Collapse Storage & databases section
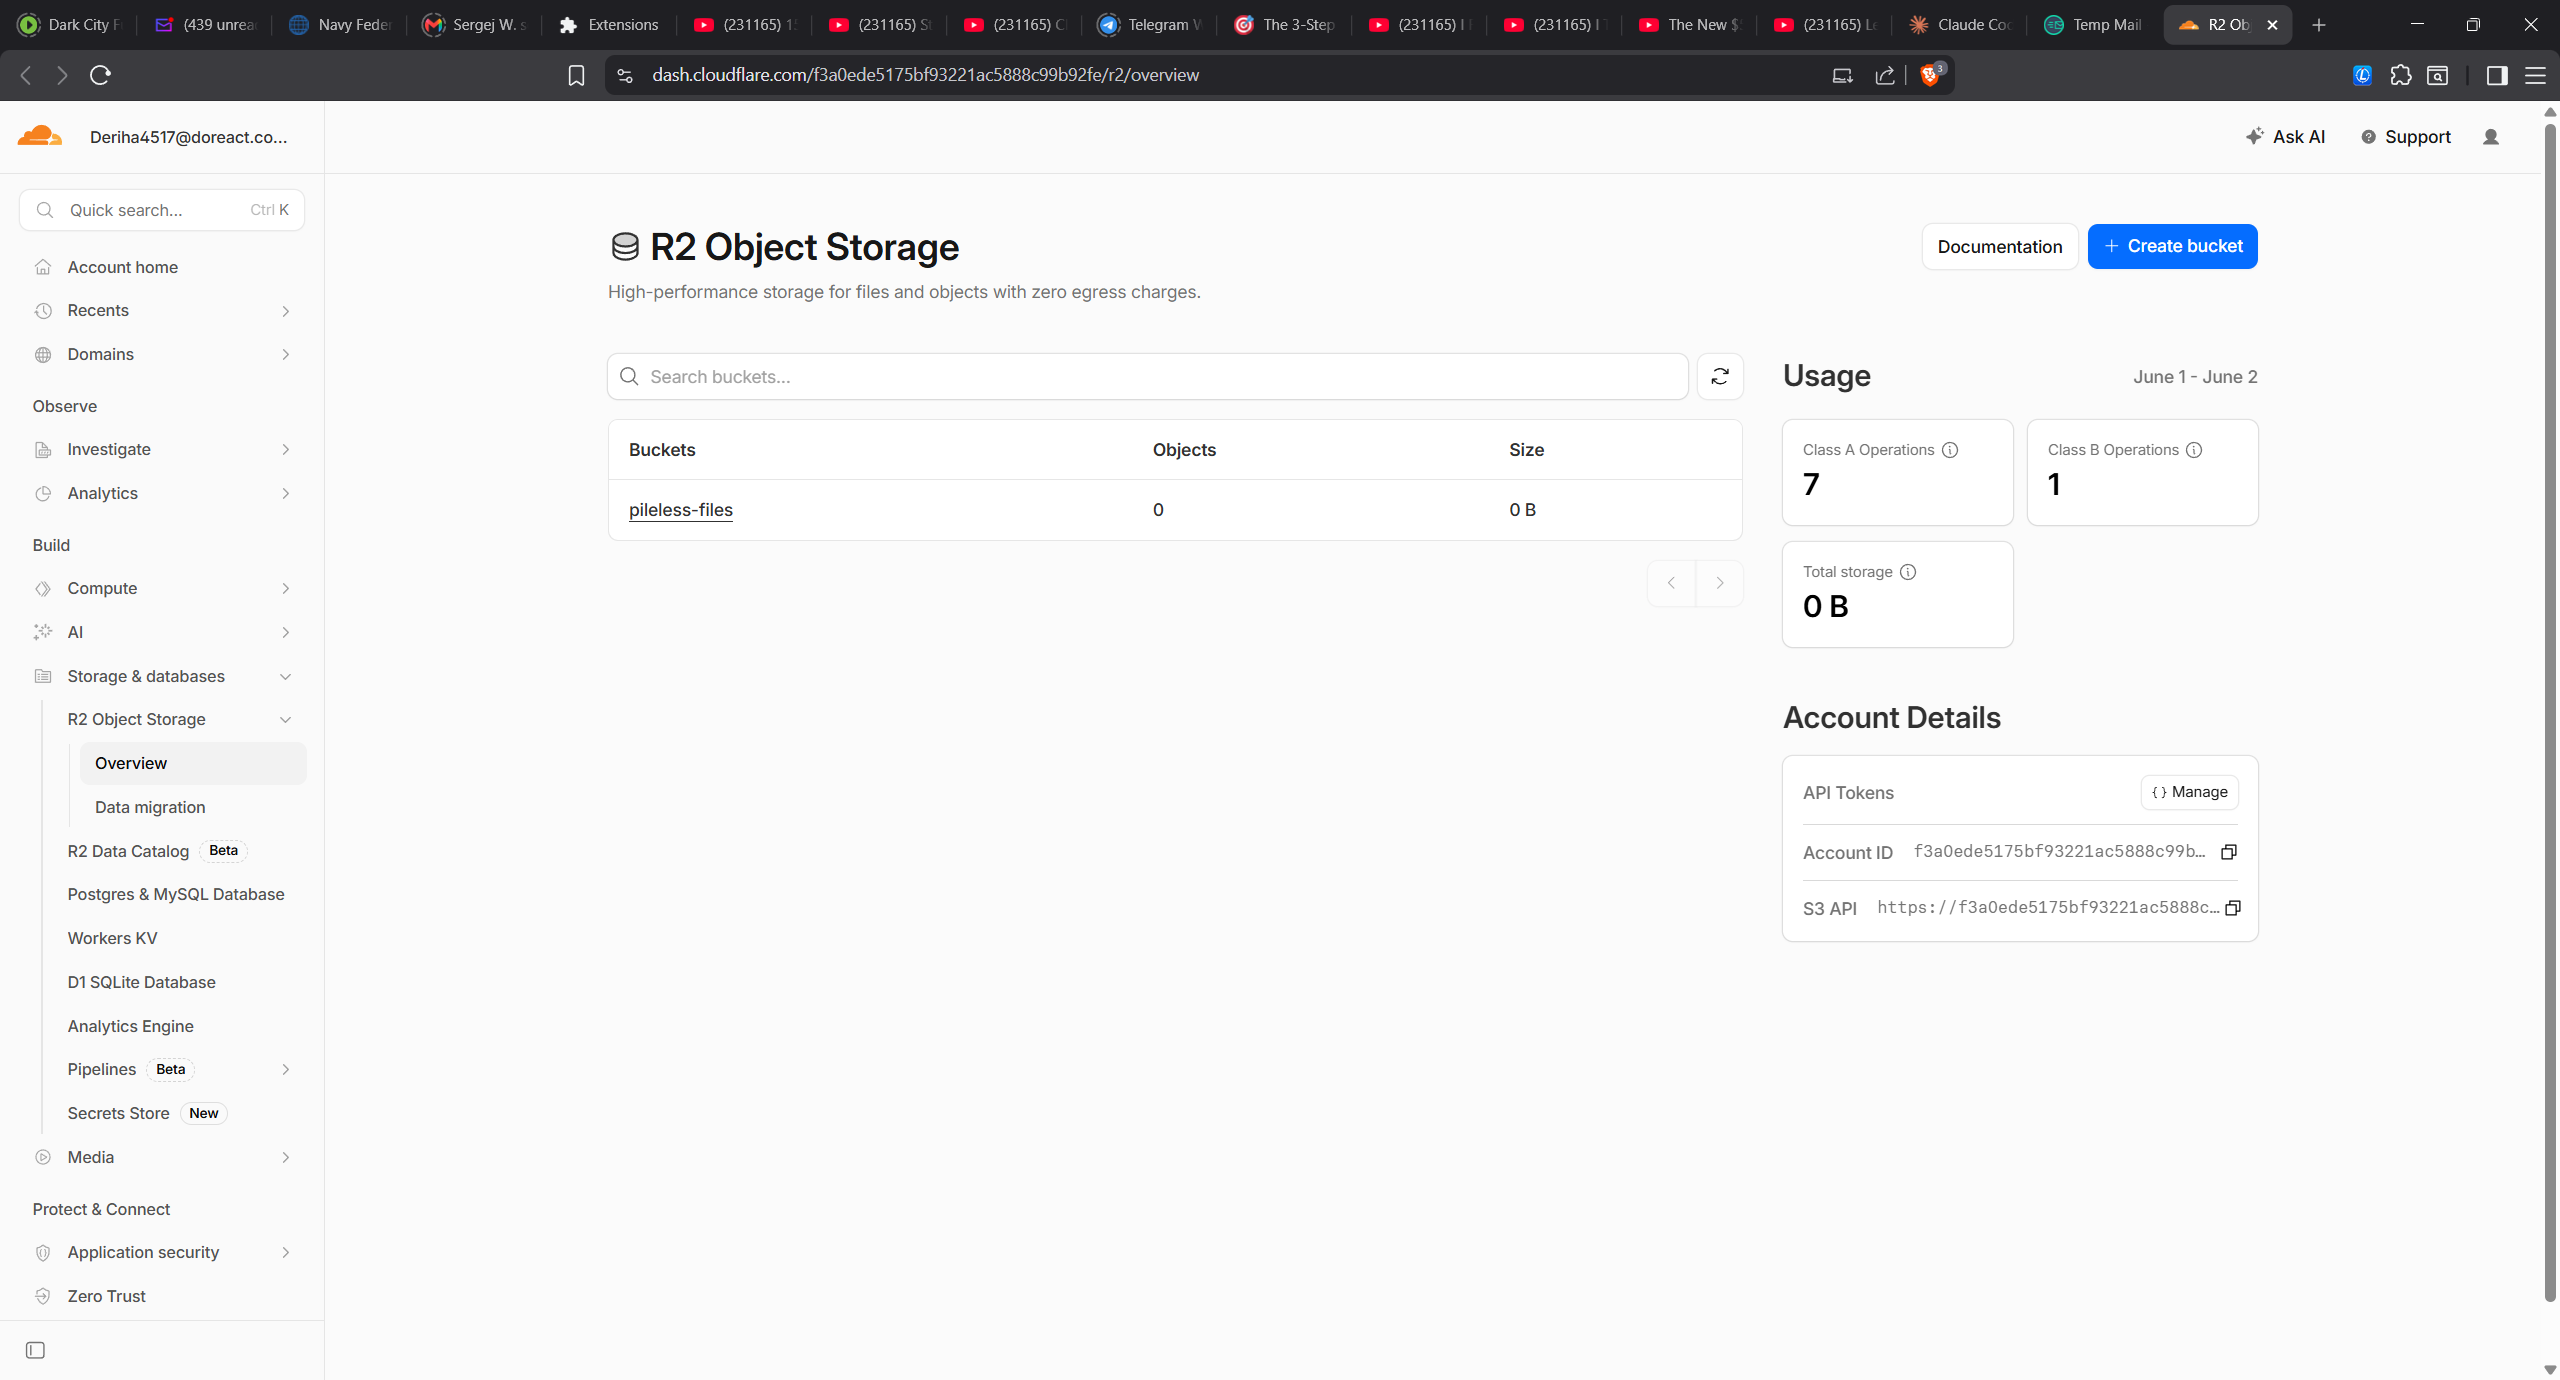Screen dimensions: 2560x1380 [161, 676]
